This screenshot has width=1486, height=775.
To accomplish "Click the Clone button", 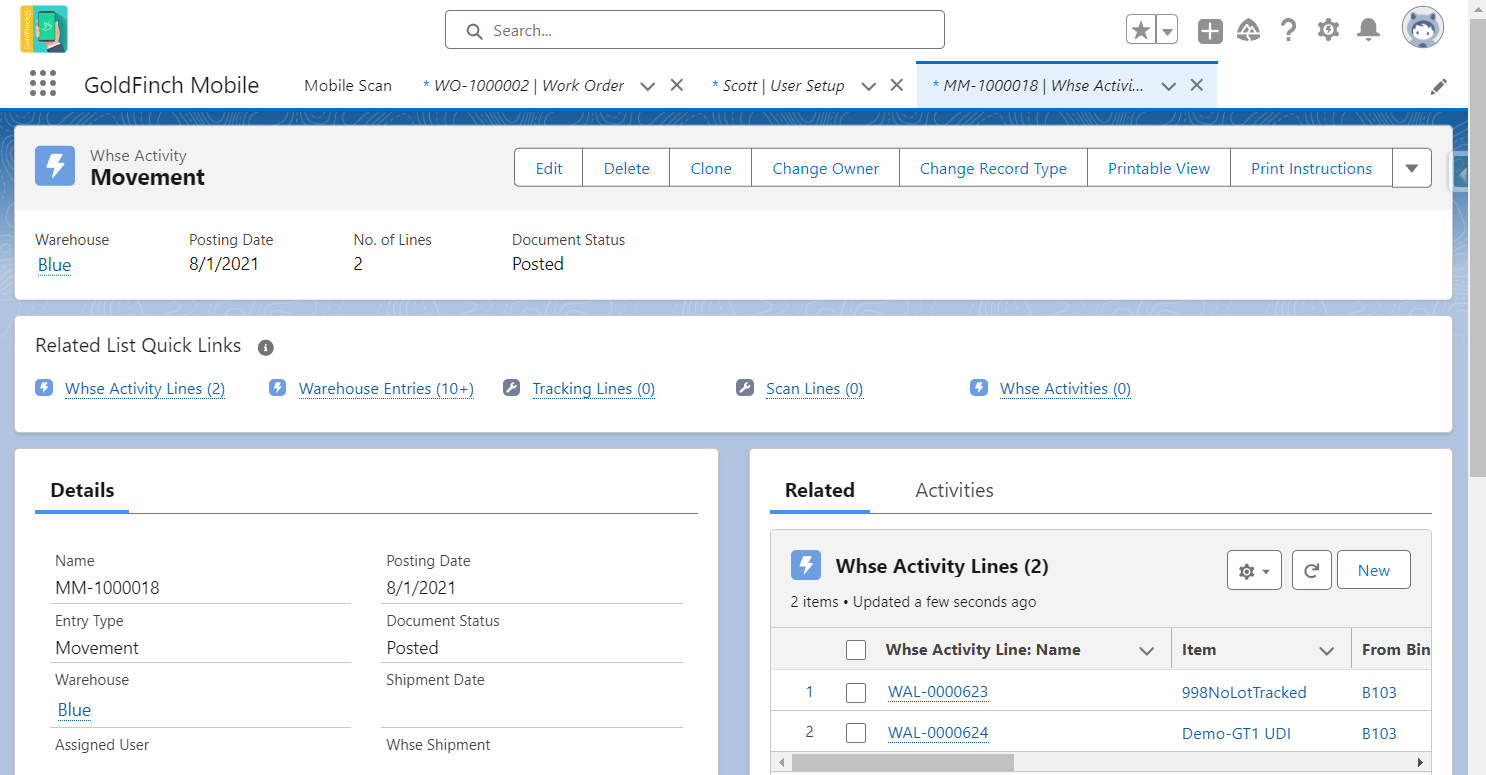I will [x=711, y=168].
